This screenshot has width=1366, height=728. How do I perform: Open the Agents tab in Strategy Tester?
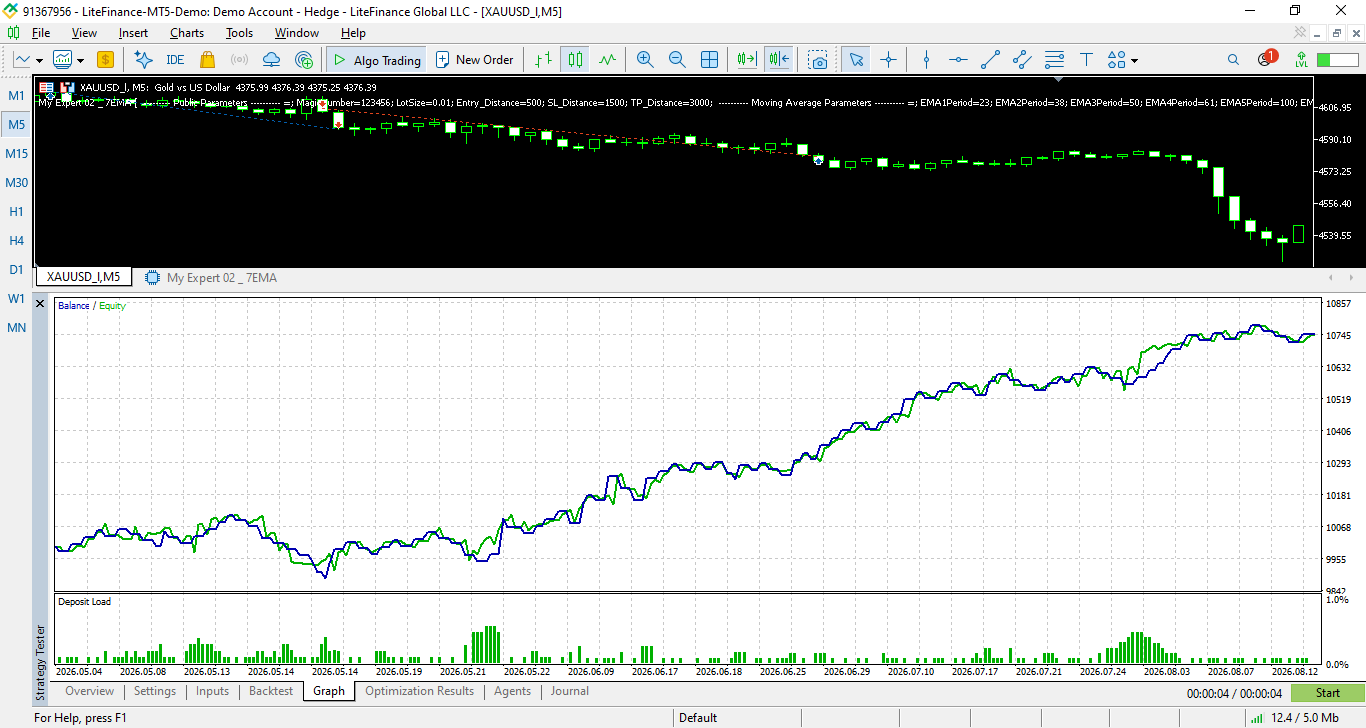pos(513,691)
